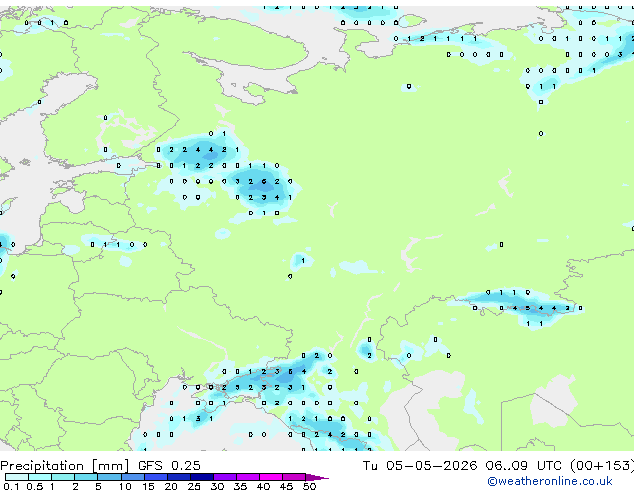Click the '0.1' legend scale label

[x=11, y=486]
